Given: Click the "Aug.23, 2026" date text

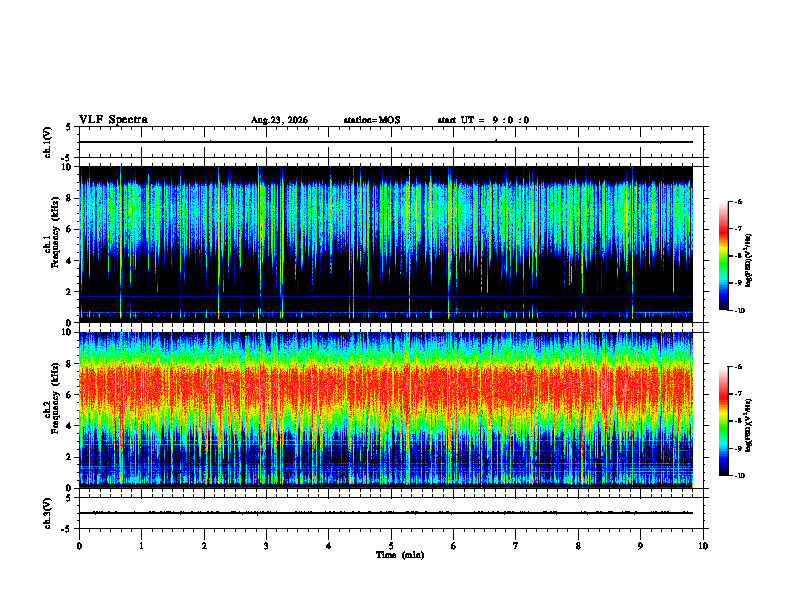Looking at the screenshot, I should pyautogui.click(x=279, y=120).
